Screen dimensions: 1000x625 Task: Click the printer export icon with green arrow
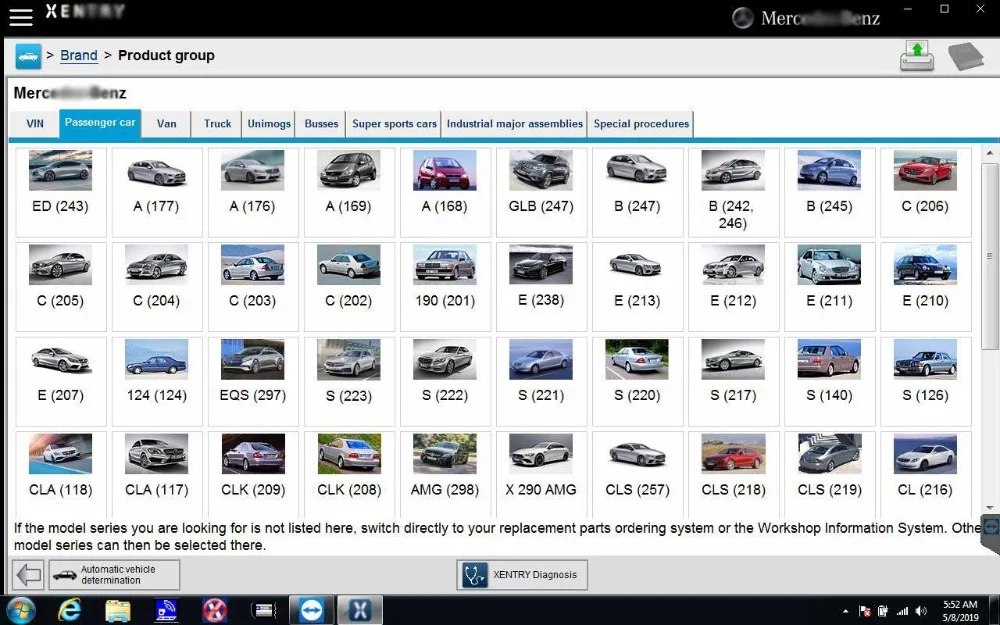point(917,56)
